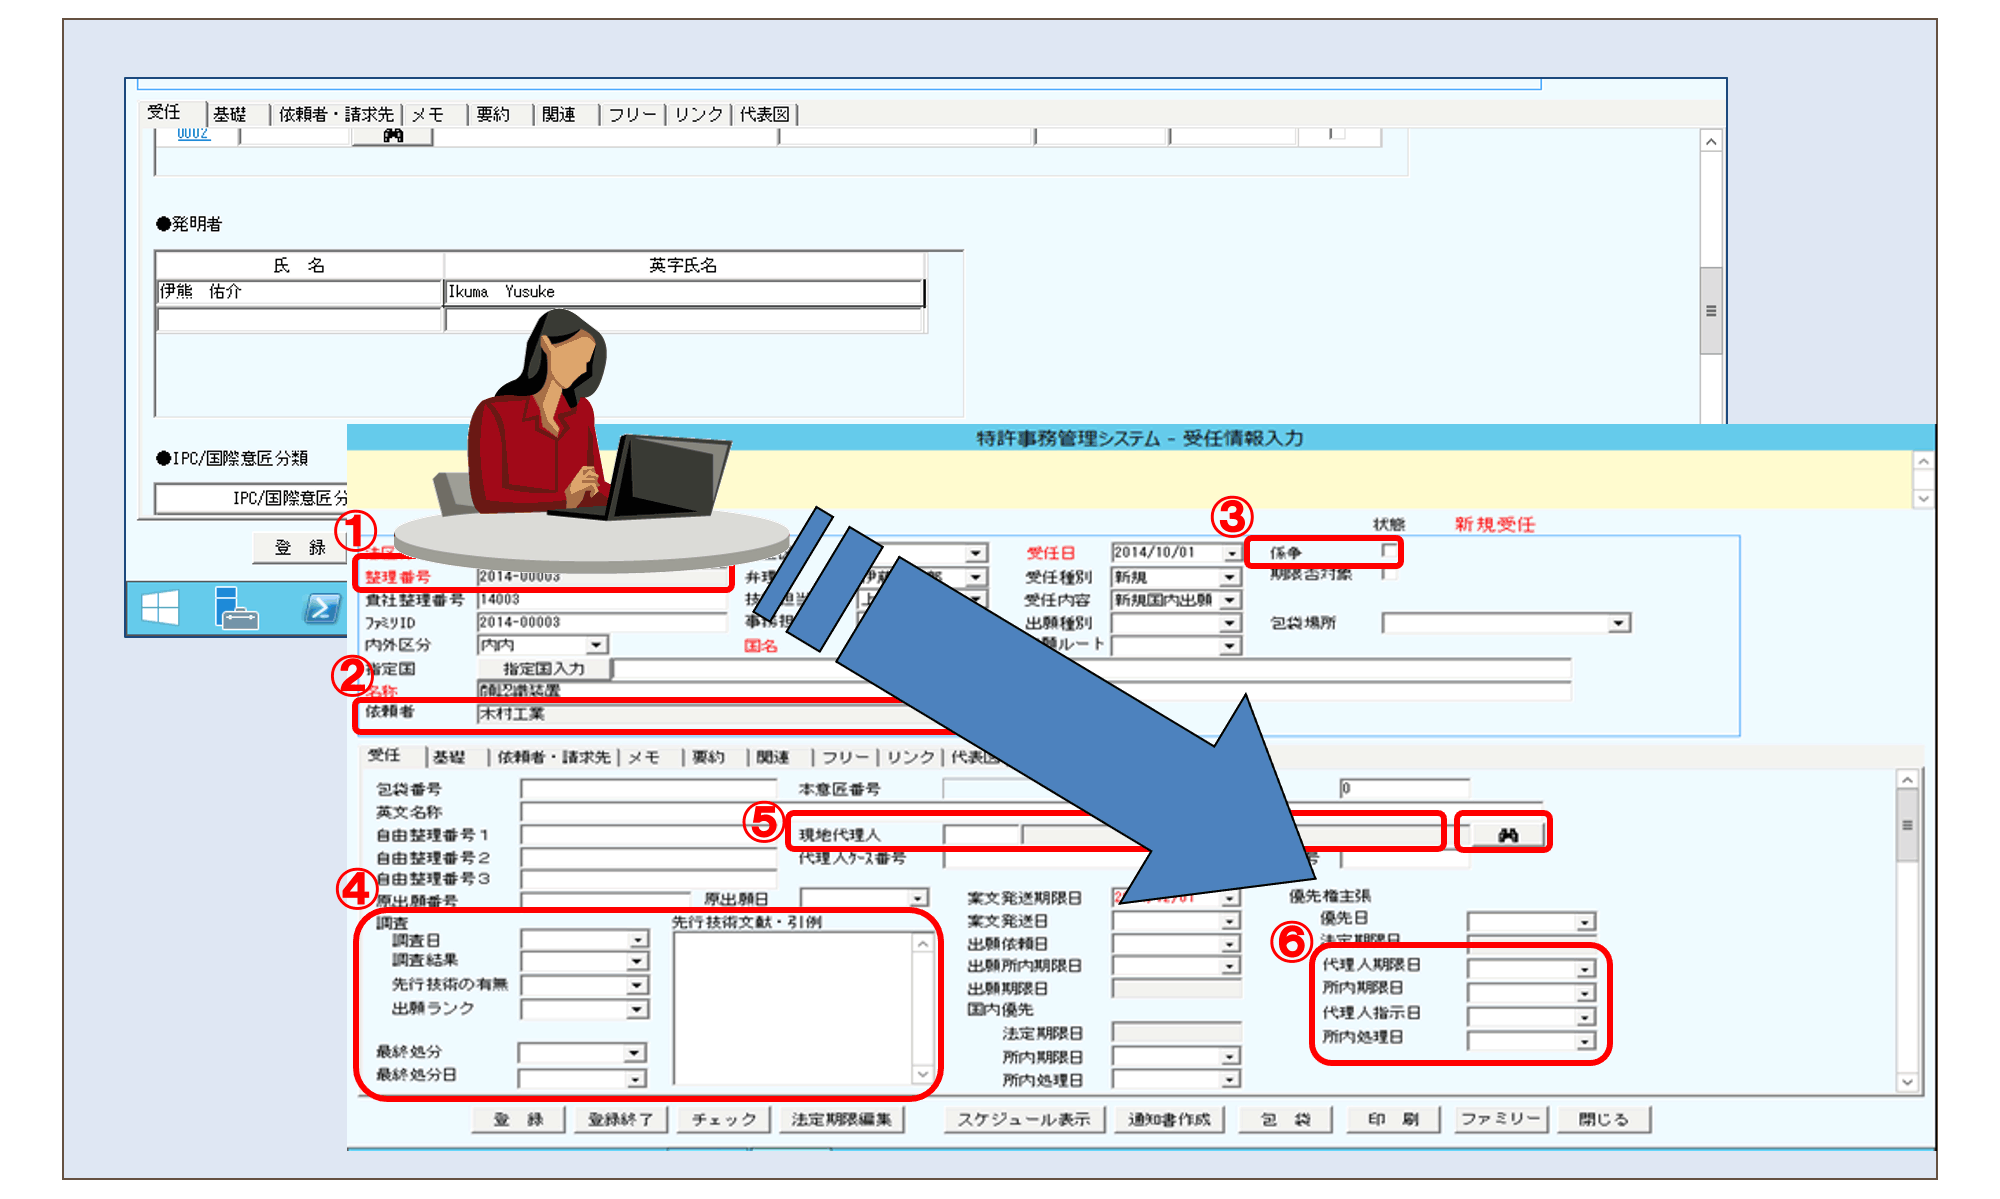This screenshot has width=2000, height=1199.
Task: Open the メモ tab in lower form
Action: (x=643, y=757)
